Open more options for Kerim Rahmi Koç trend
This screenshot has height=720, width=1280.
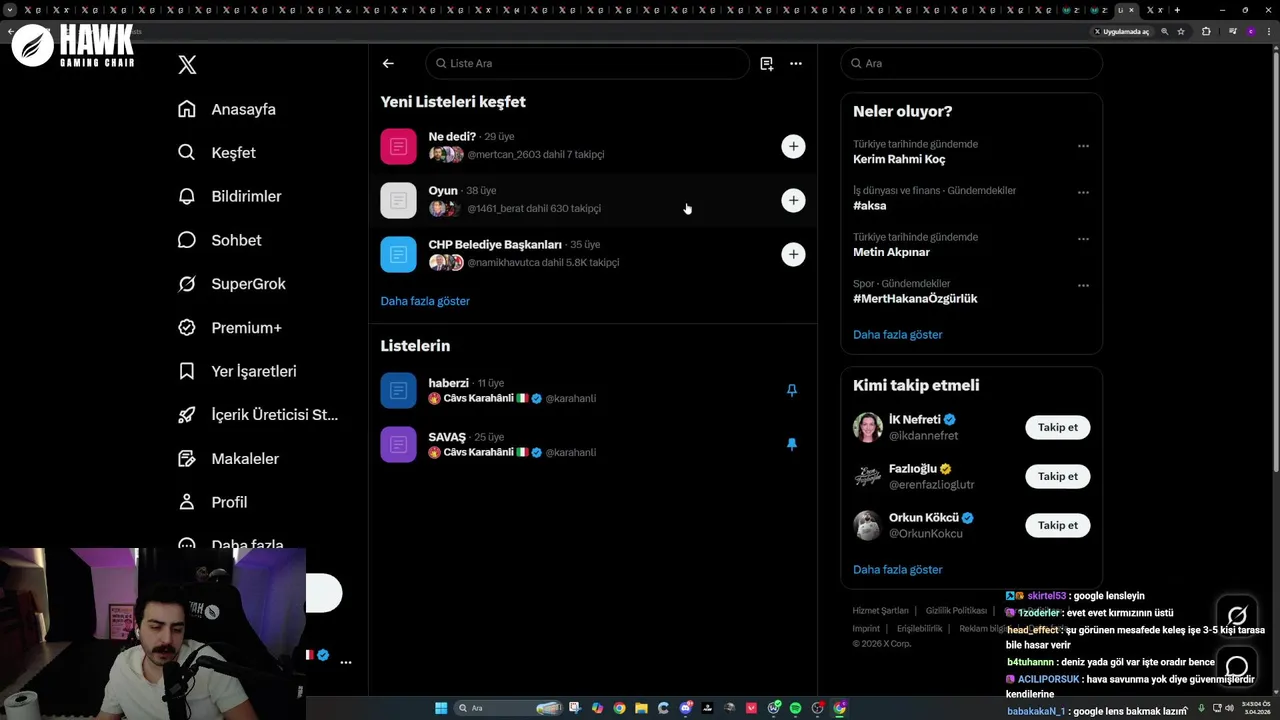pos(1083,146)
